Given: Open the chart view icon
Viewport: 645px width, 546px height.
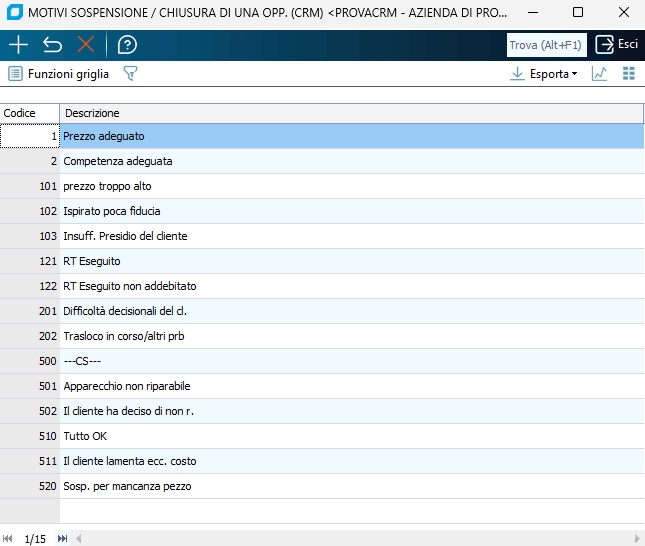Looking at the screenshot, I should tap(599, 74).
